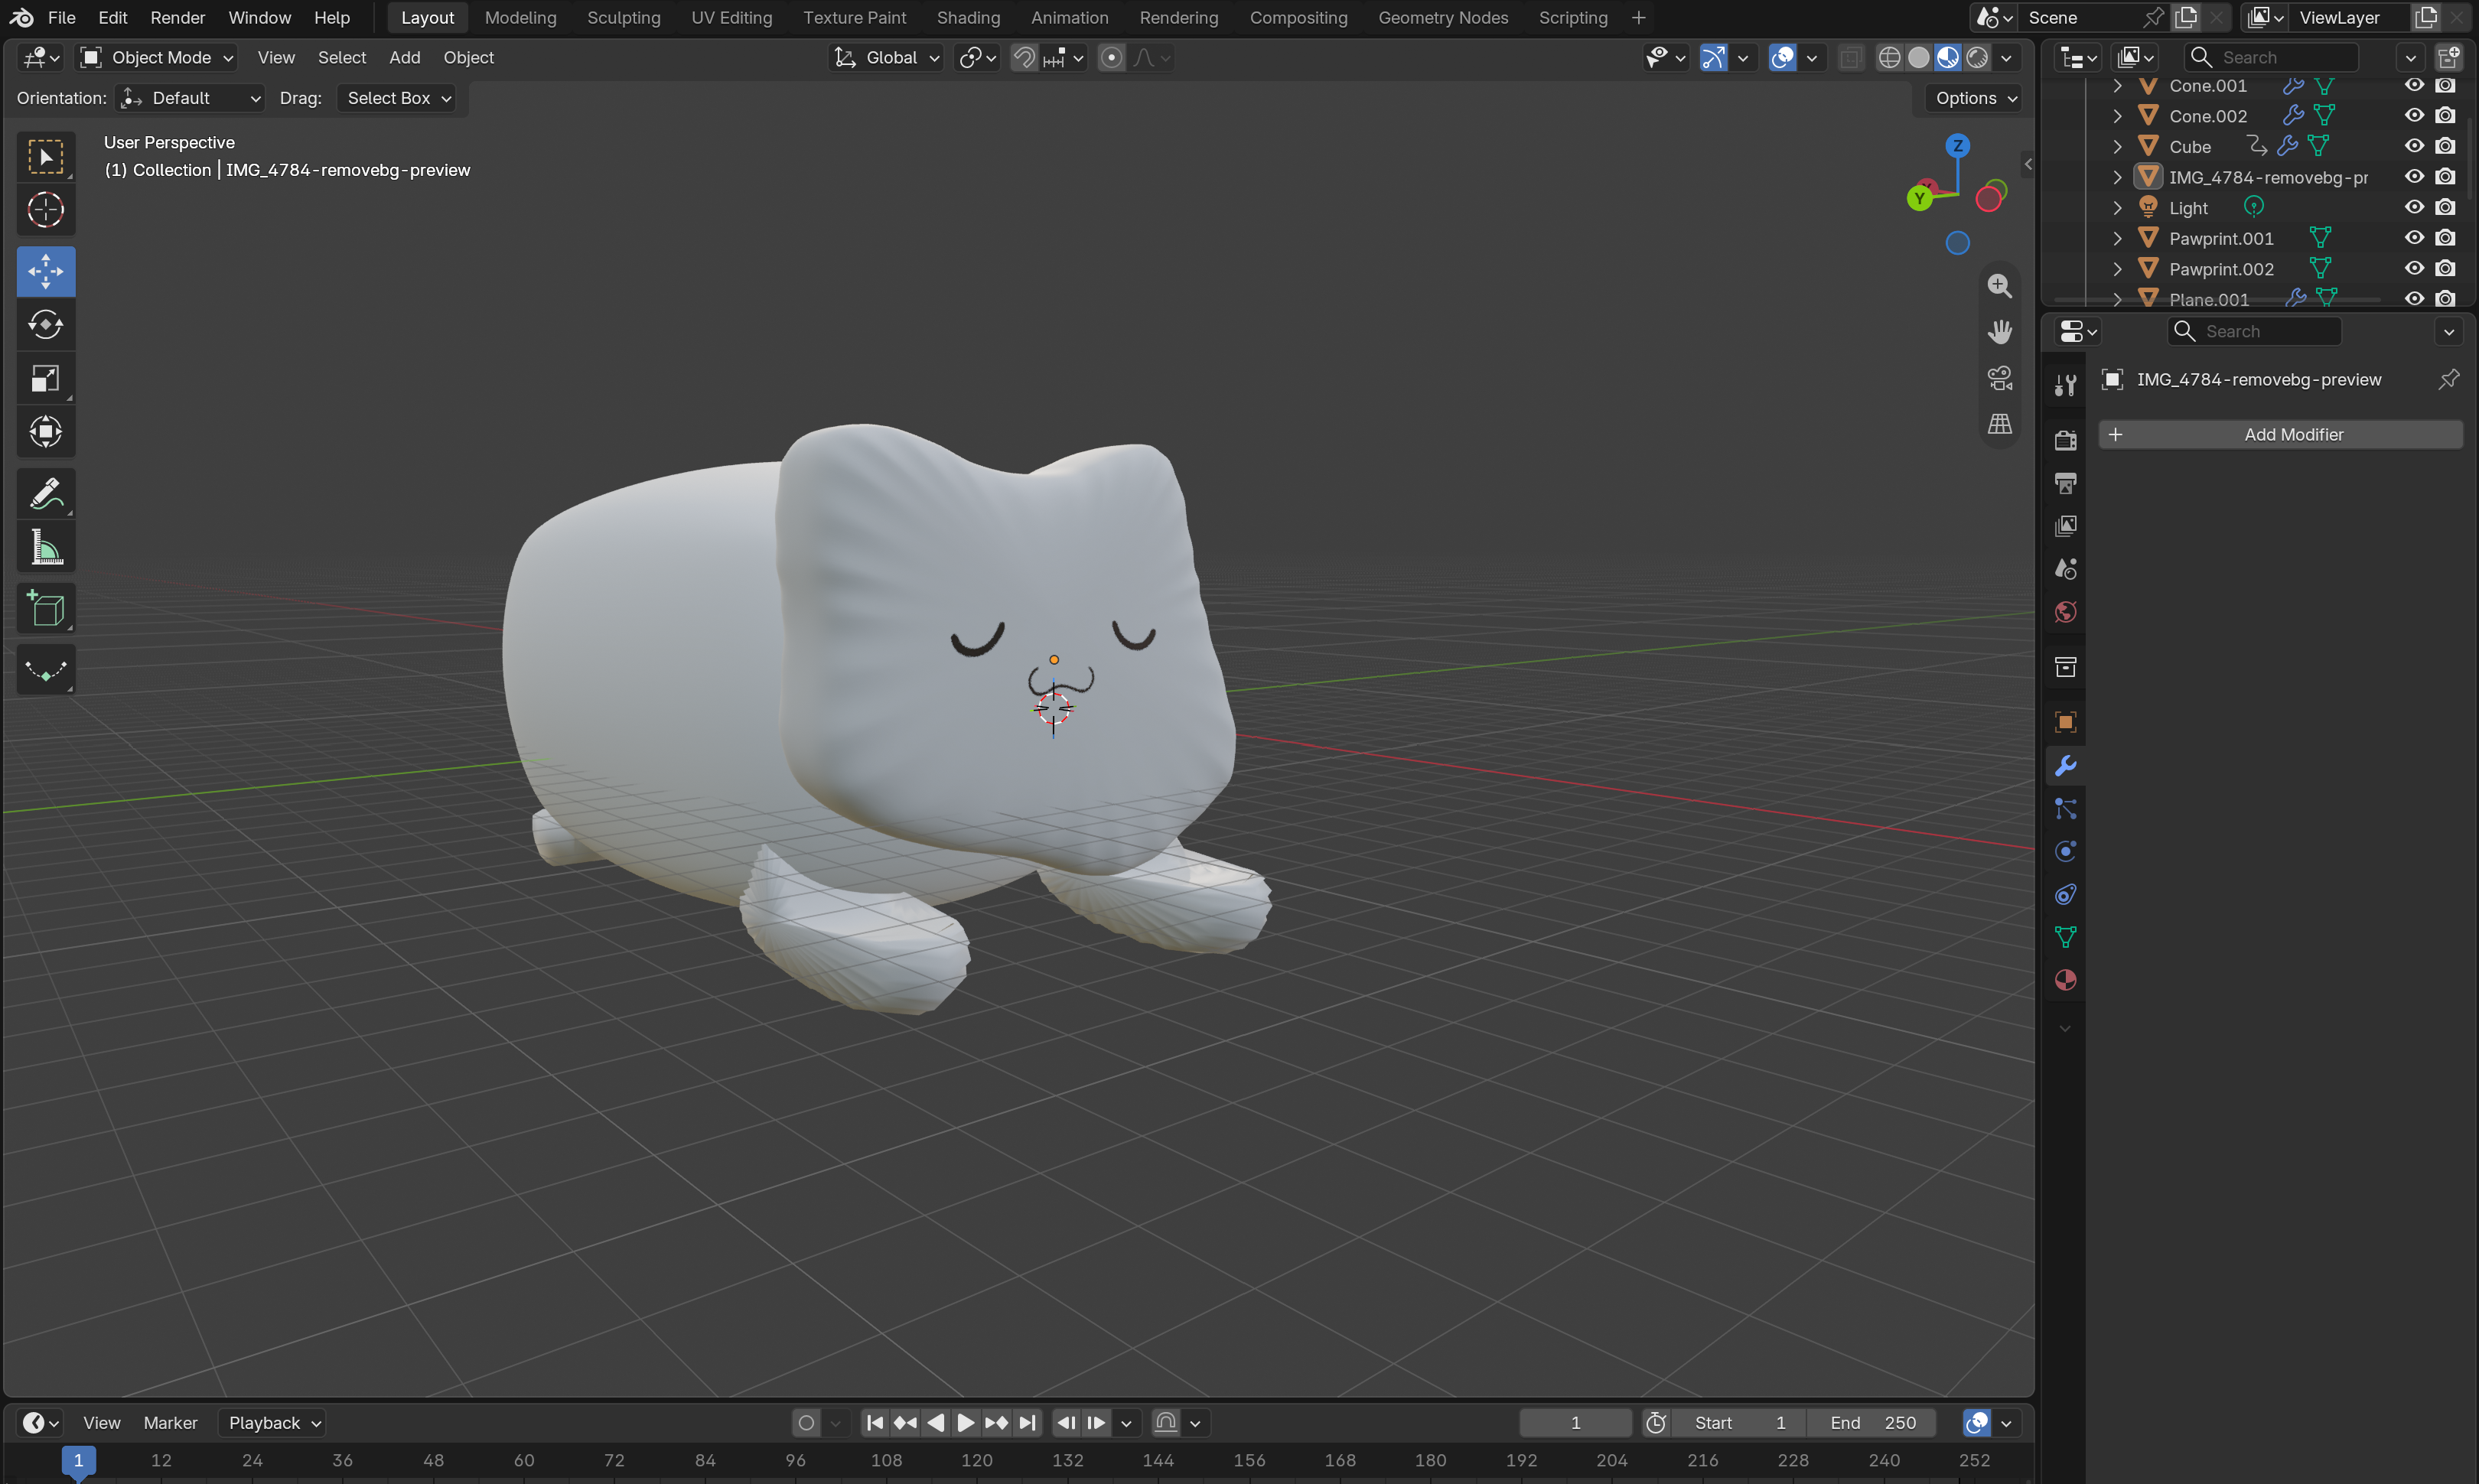The height and width of the screenshot is (1484, 2479).
Task: Pick the Measure tool
Action: [46, 548]
